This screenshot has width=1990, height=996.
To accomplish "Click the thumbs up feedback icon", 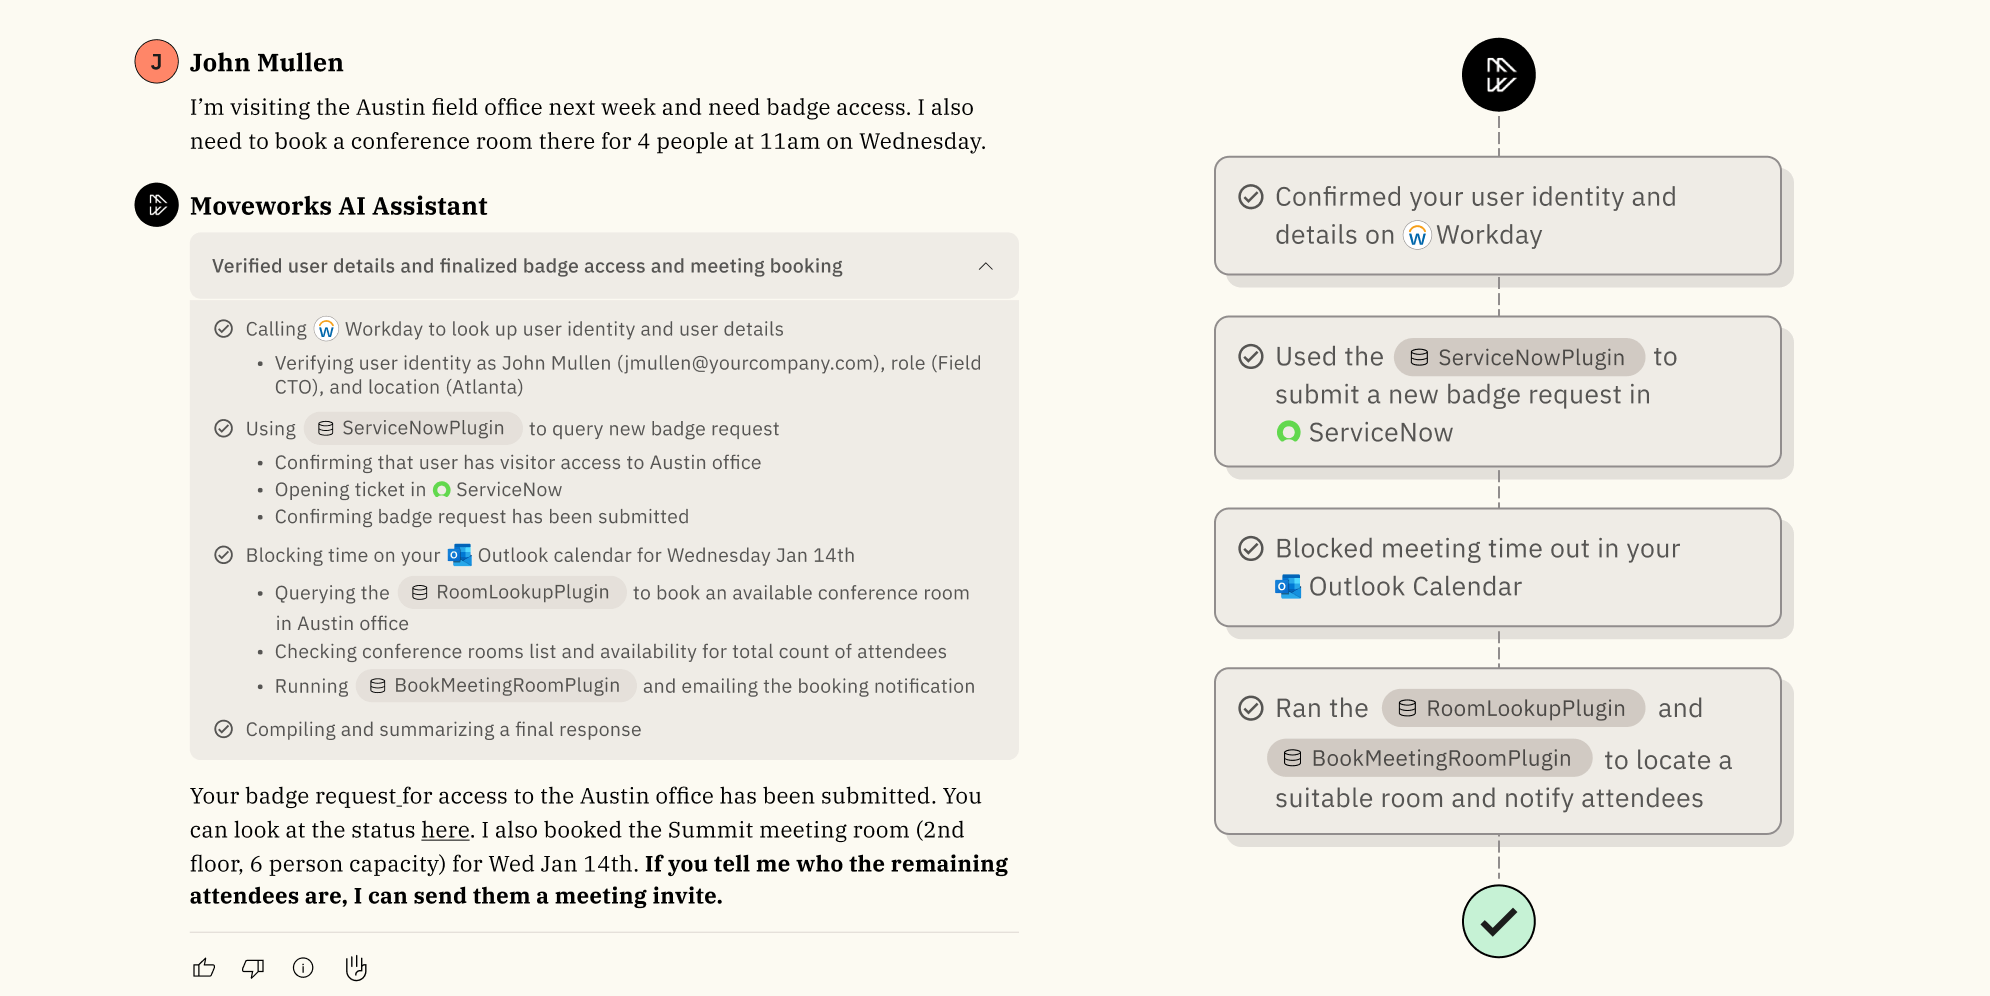I will 204,968.
